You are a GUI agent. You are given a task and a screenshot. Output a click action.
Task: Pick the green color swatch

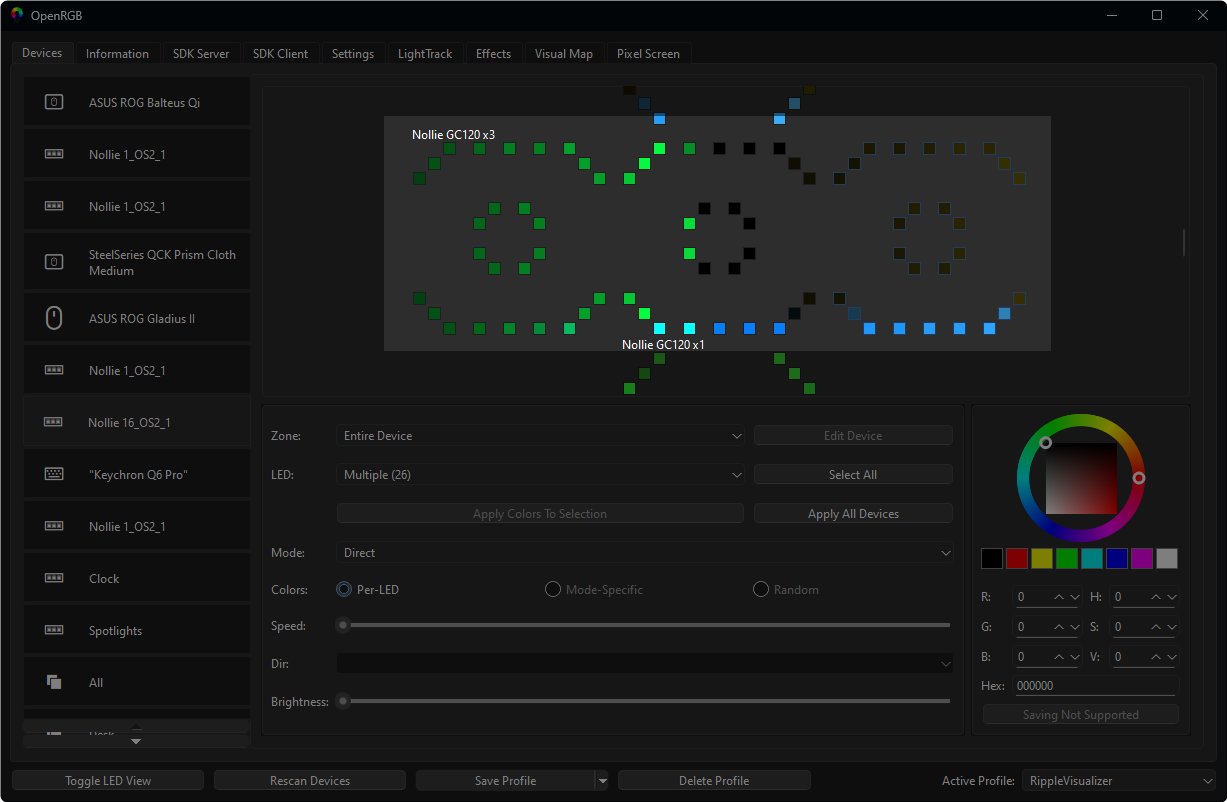[x=1067, y=558]
